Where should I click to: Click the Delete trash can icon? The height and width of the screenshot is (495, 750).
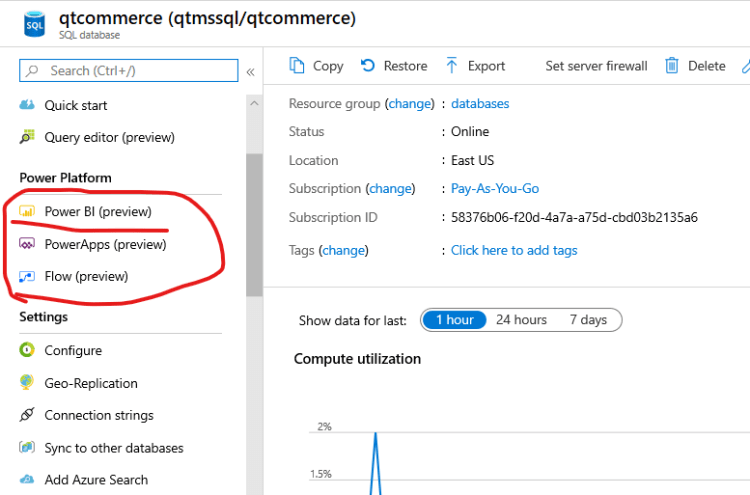[x=672, y=66]
